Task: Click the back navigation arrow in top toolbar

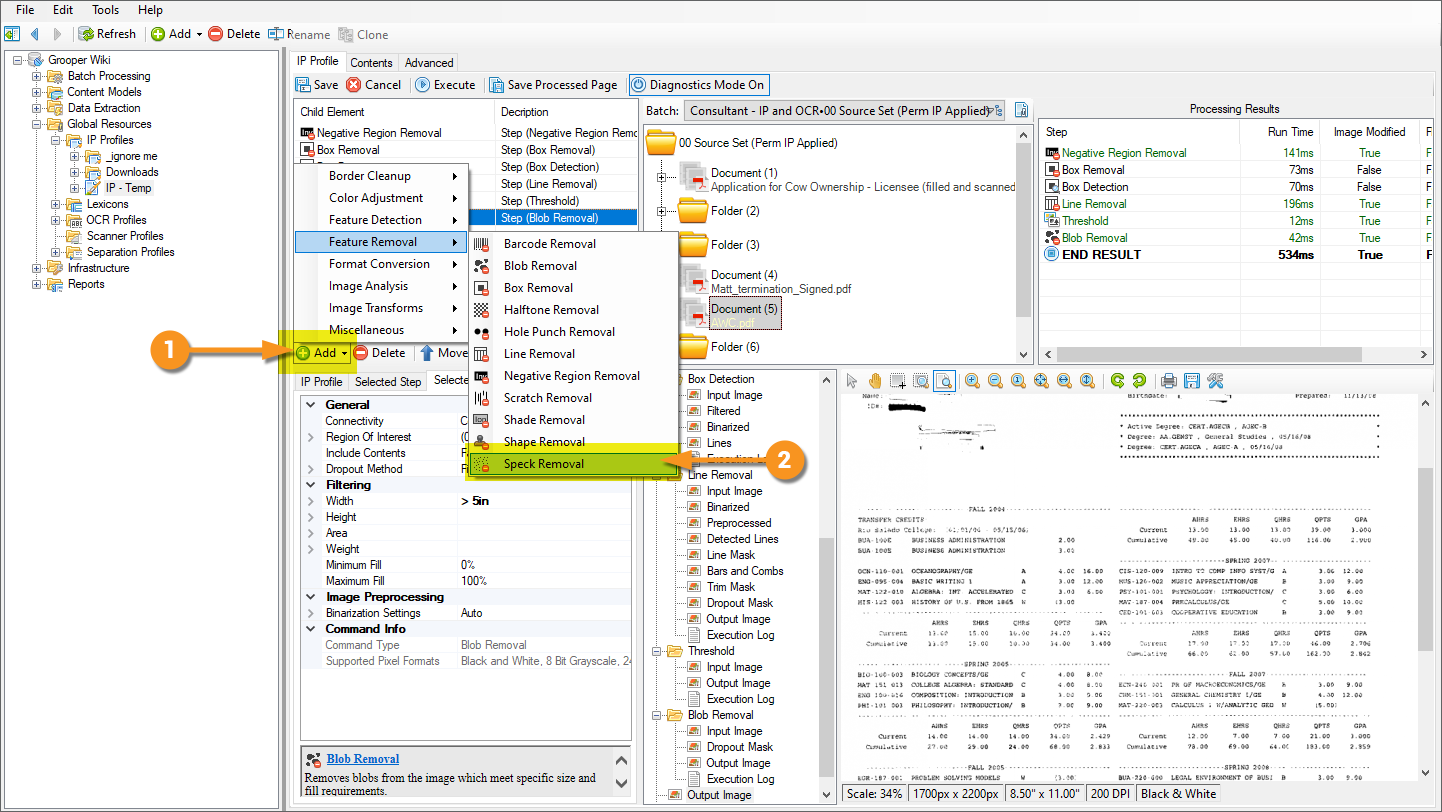Action: click(34, 34)
